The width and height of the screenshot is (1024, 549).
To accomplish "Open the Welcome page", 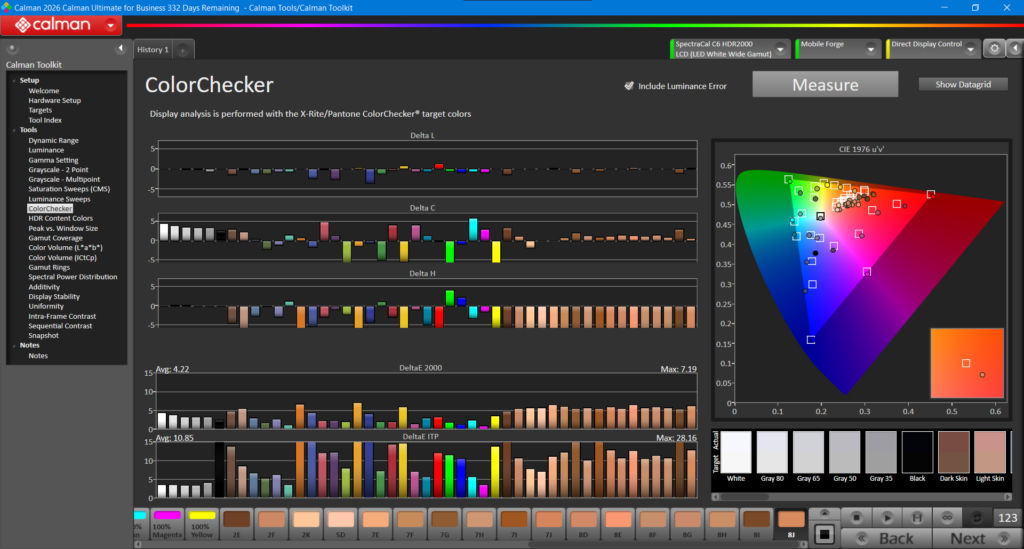I will pos(43,91).
